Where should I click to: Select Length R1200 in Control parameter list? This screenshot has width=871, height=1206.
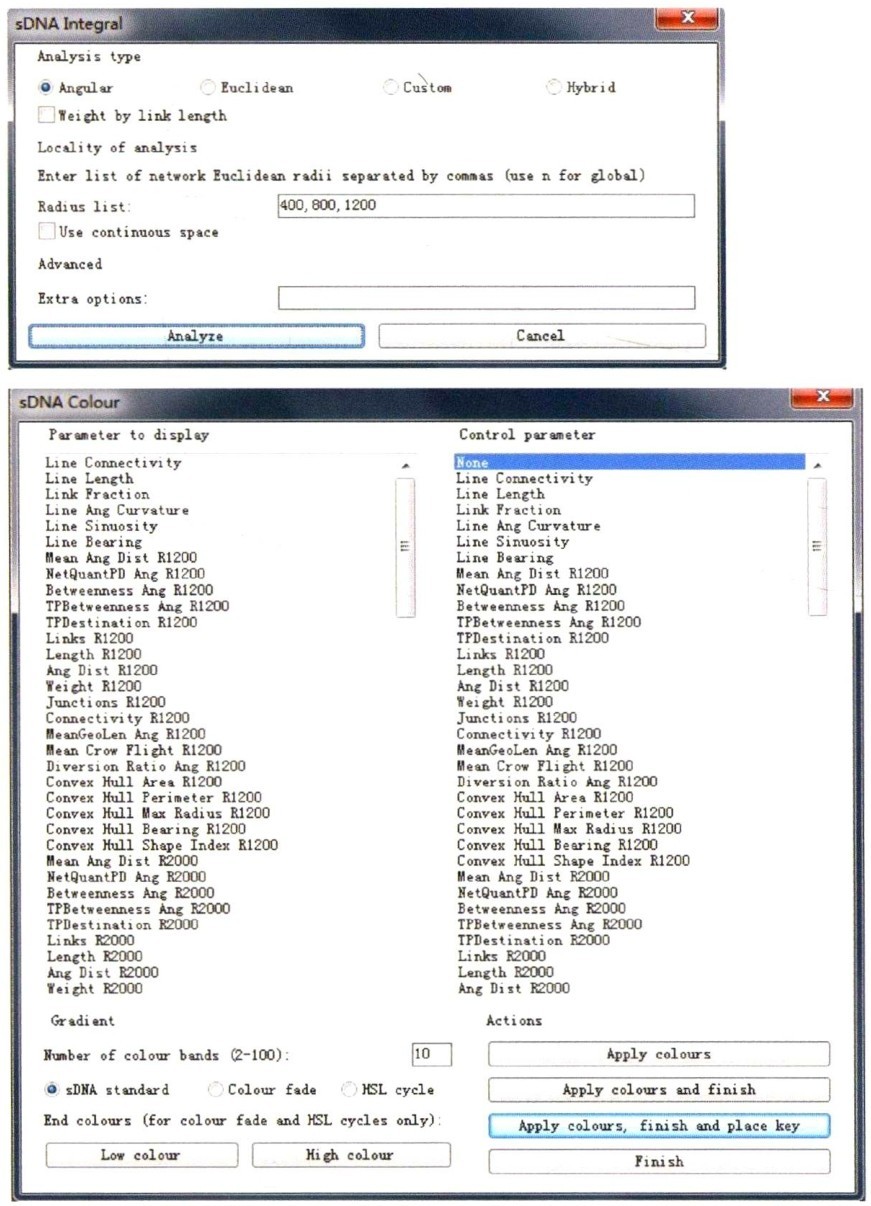click(505, 670)
